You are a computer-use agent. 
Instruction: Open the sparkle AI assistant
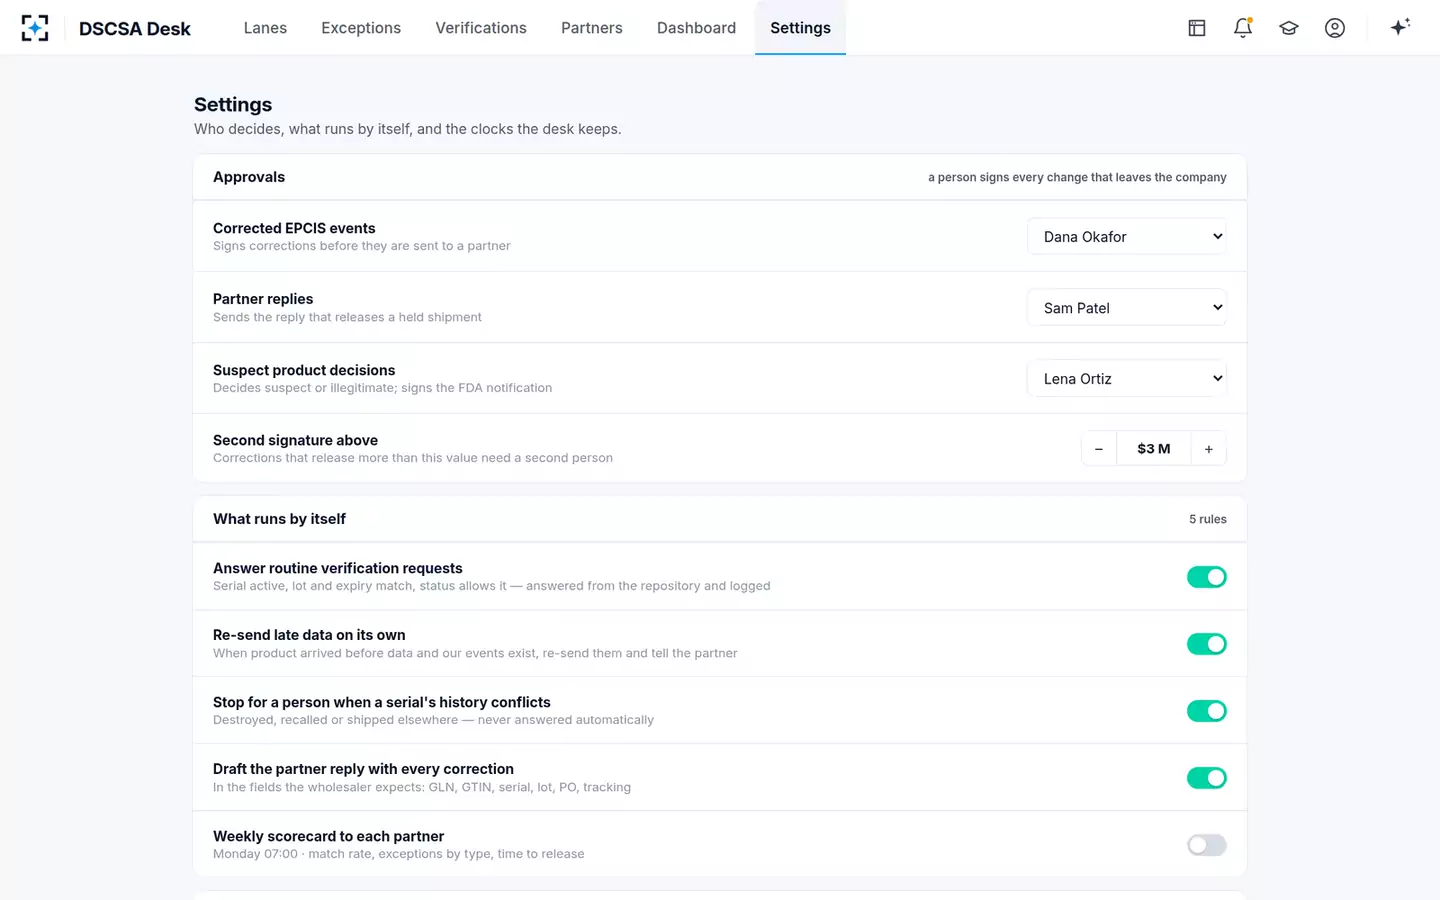click(x=1400, y=27)
